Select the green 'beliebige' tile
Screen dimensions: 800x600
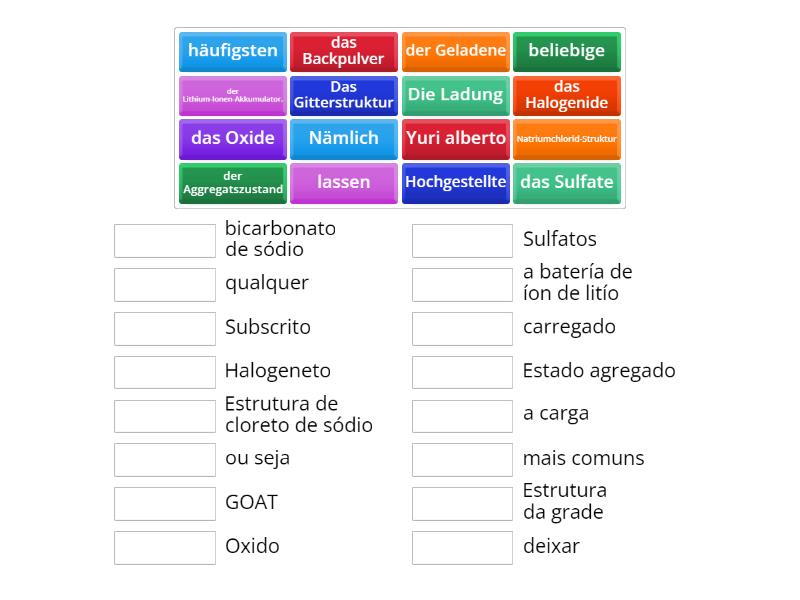[x=567, y=52]
